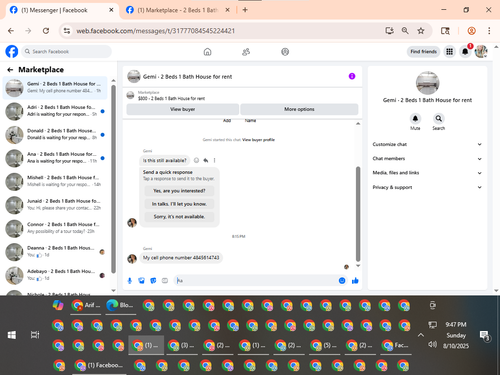Click the Search Facebook field
Screen dimensions: 500x375
coord(67,52)
